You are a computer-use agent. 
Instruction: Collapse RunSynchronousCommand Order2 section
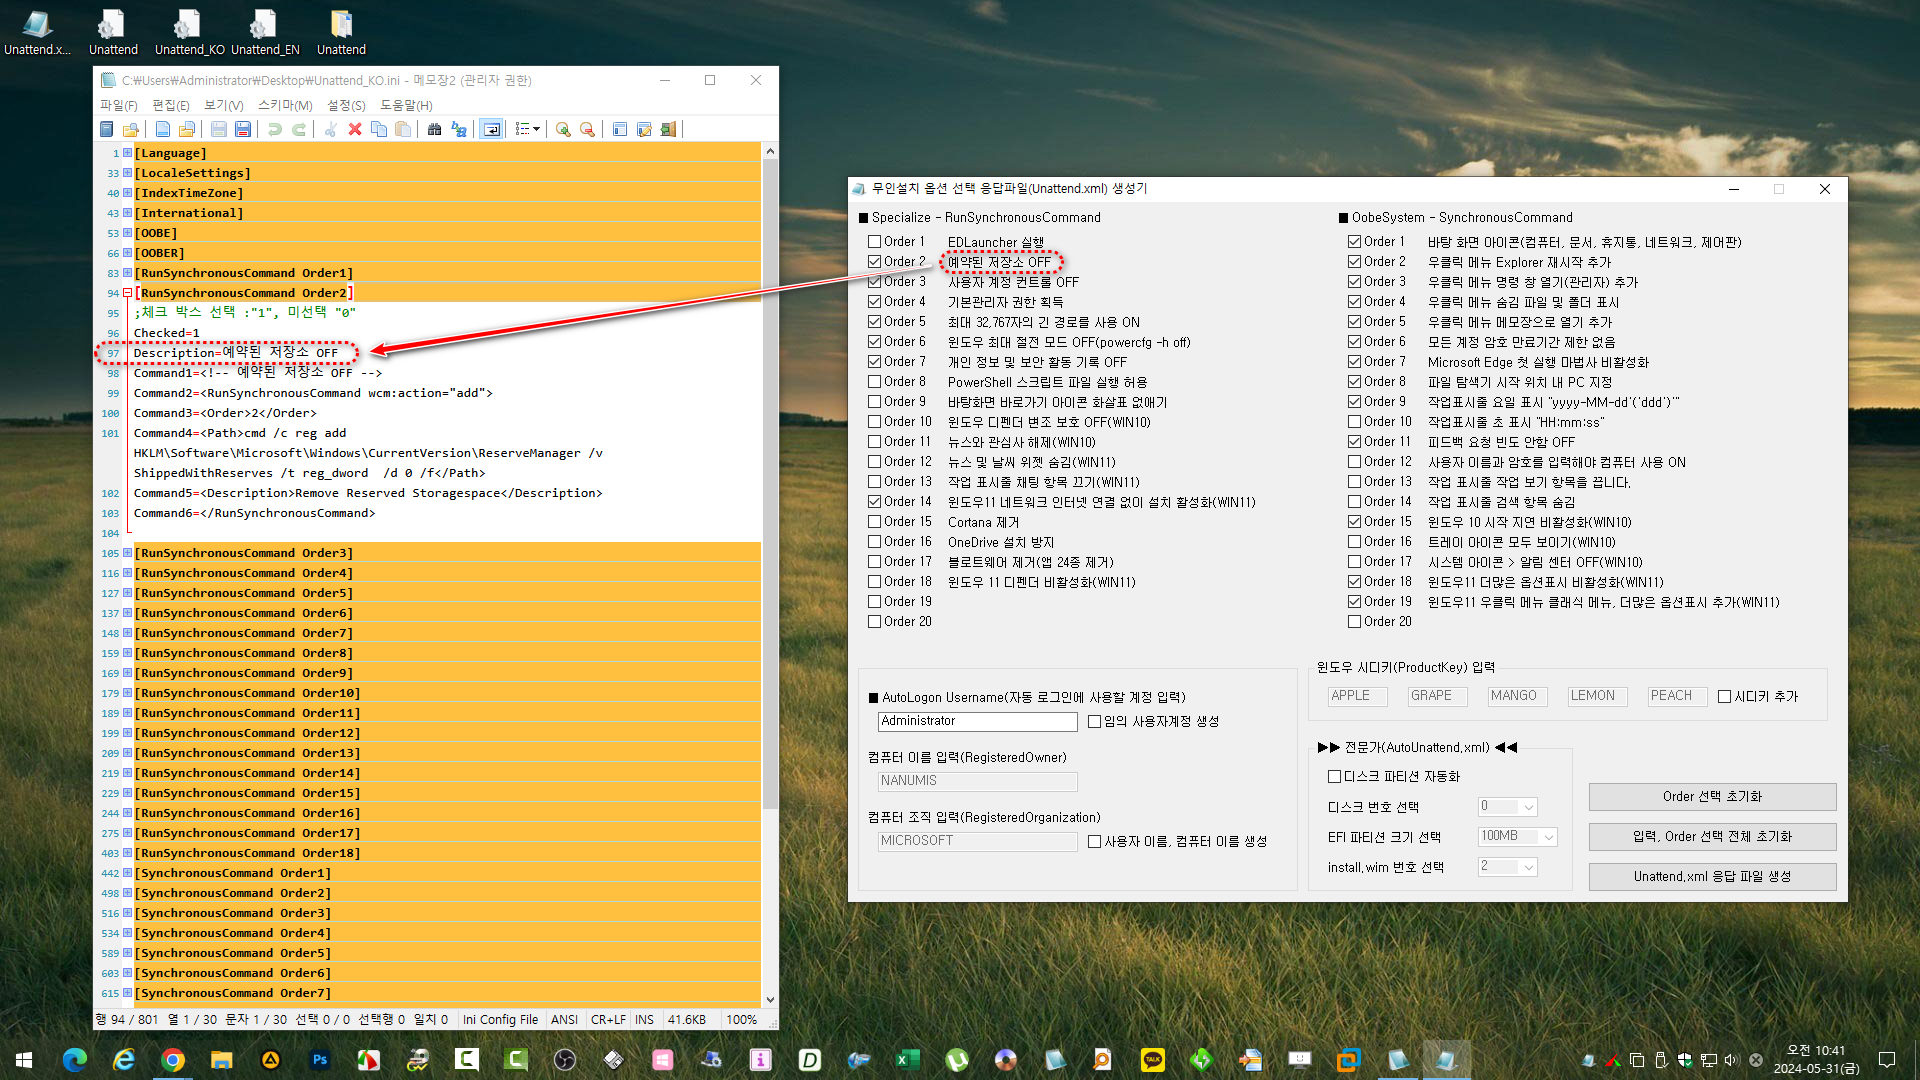tap(127, 293)
